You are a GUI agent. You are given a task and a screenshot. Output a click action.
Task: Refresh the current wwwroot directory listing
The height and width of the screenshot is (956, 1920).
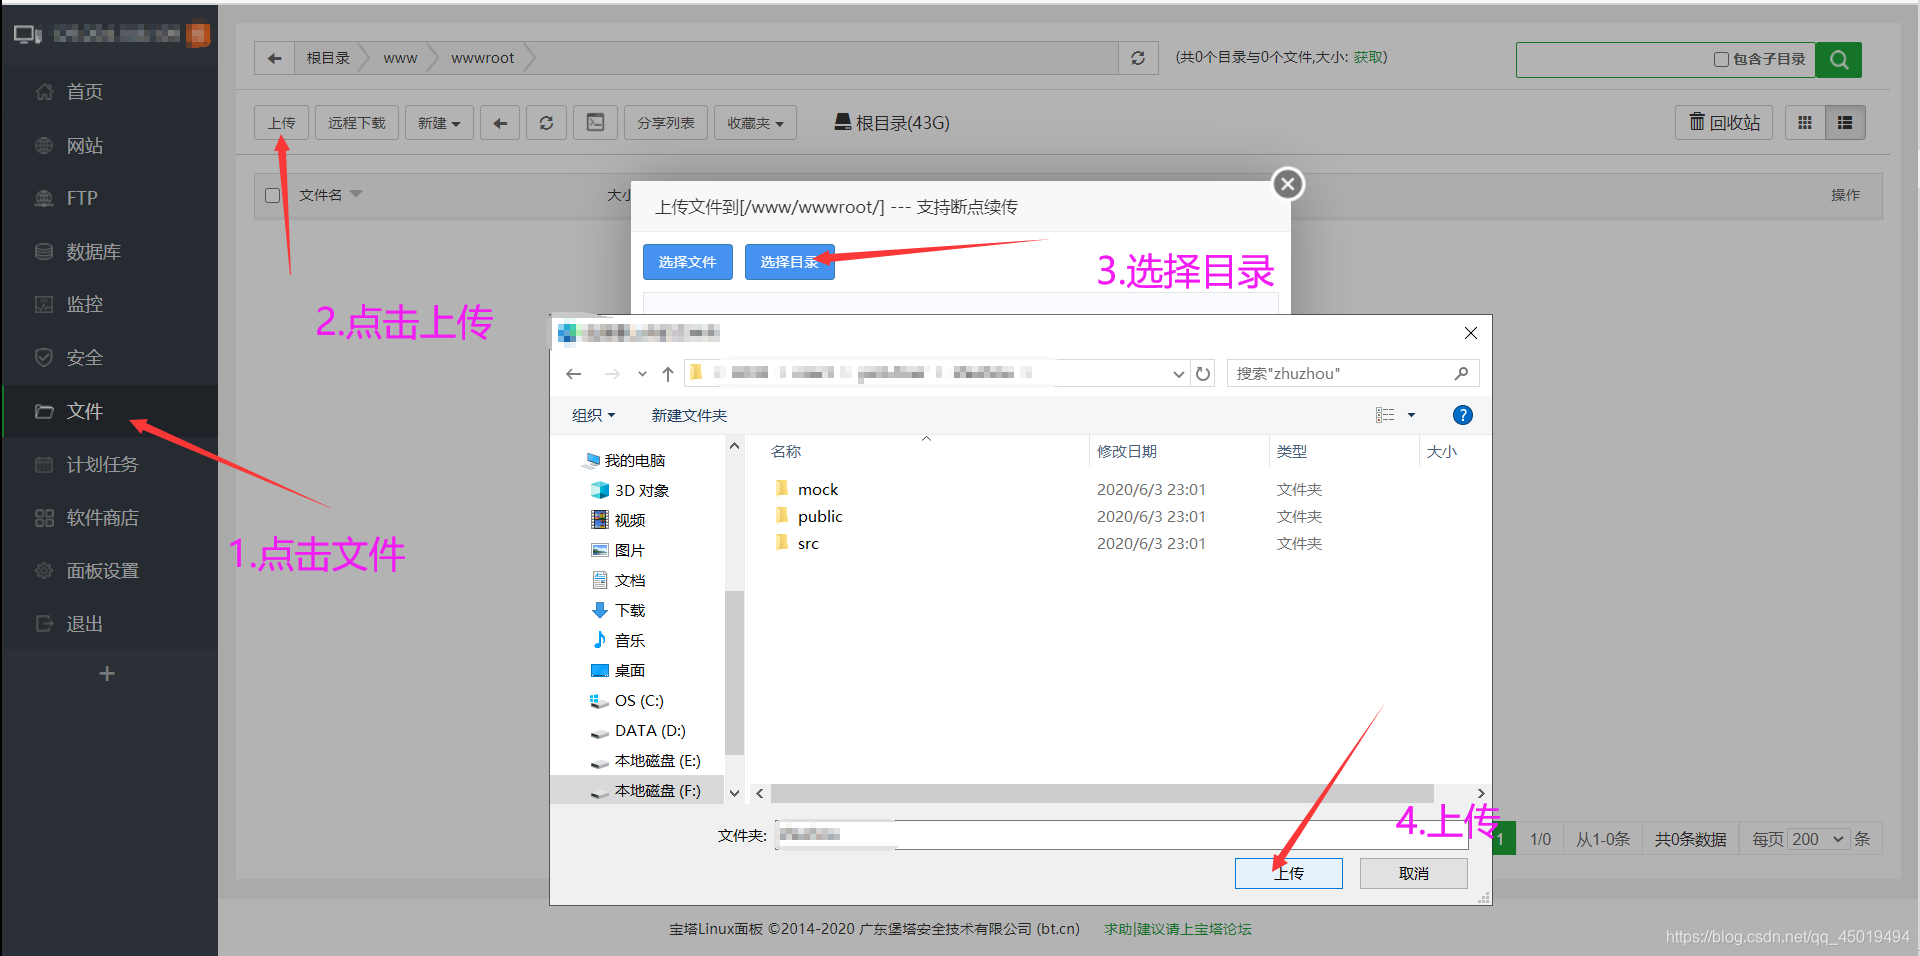pyautogui.click(x=1137, y=58)
